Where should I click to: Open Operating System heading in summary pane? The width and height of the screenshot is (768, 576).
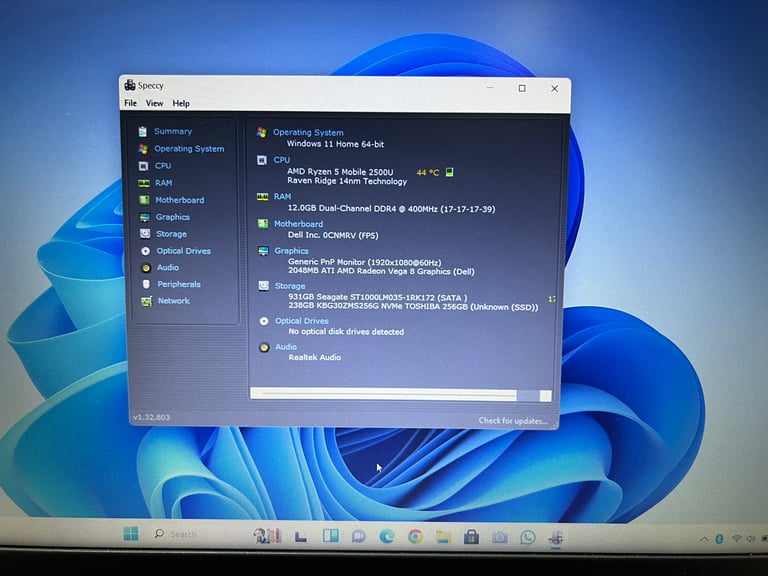tap(308, 132)
